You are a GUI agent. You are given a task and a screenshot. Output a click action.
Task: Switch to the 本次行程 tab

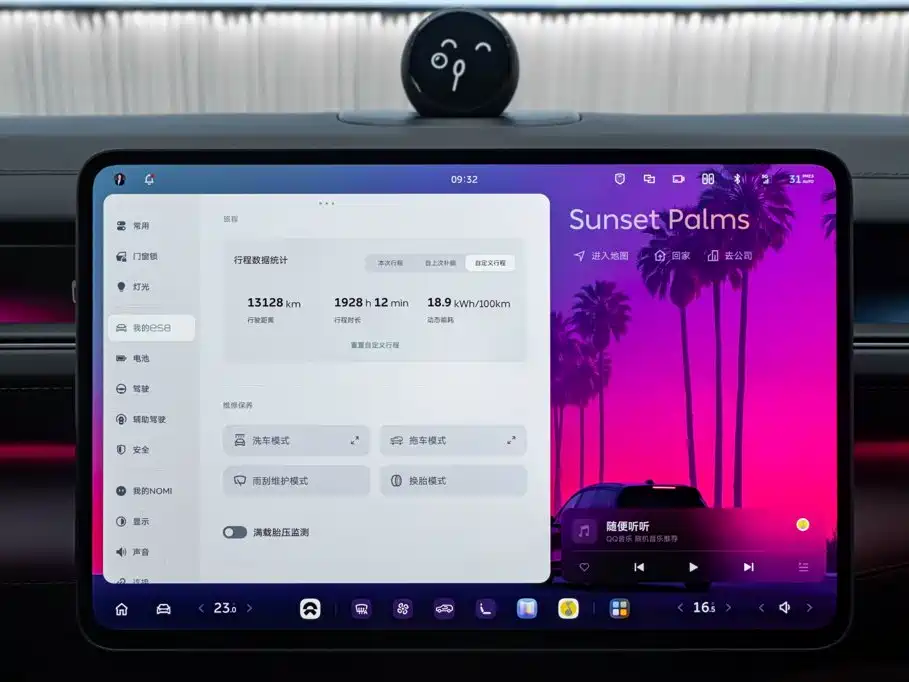(390, 263)
